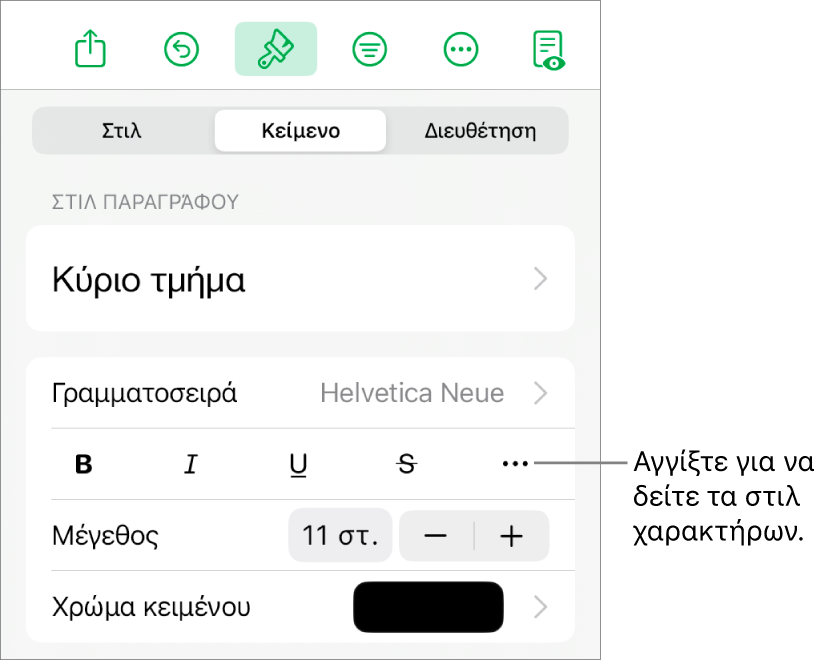The width and height of the screenshot is (833, 662).
Task: Tap the Share icon in the toolbar
Action: 90,48
